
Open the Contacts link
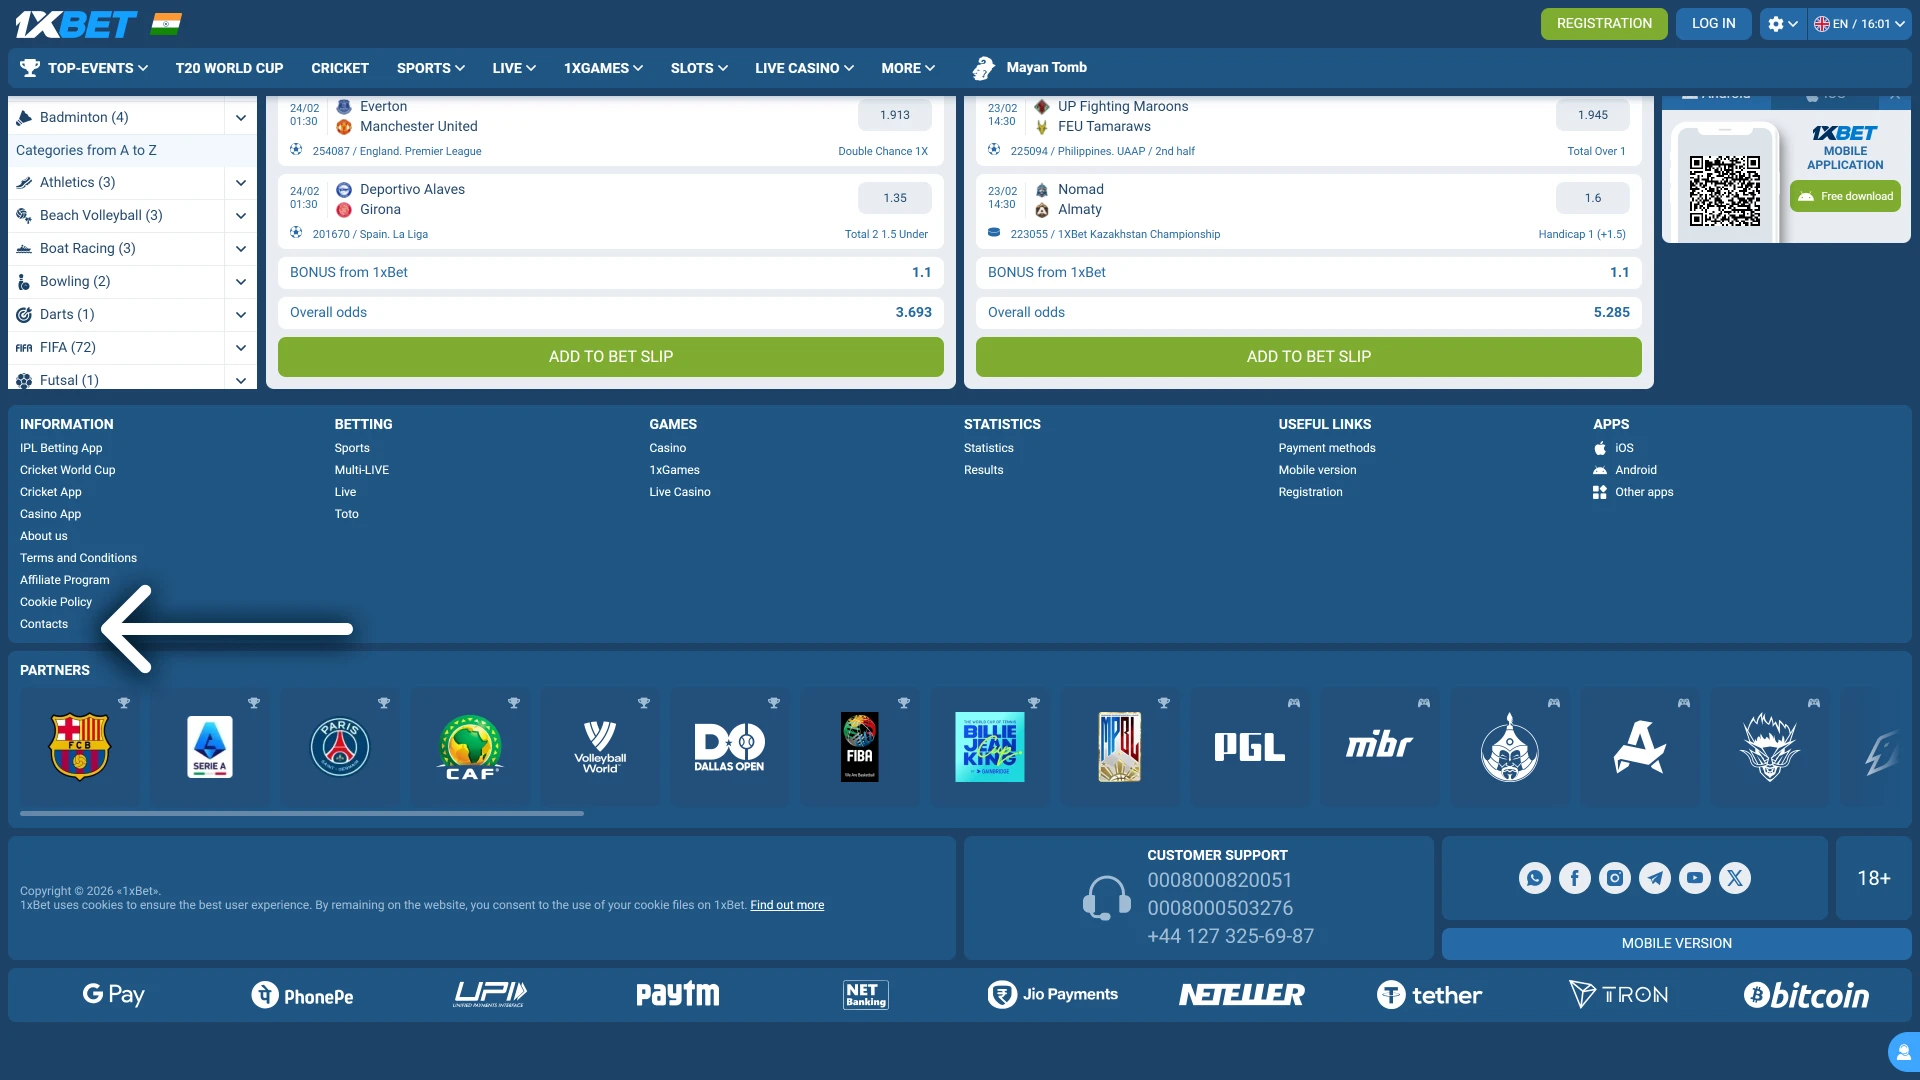click(x=43, y=623)
